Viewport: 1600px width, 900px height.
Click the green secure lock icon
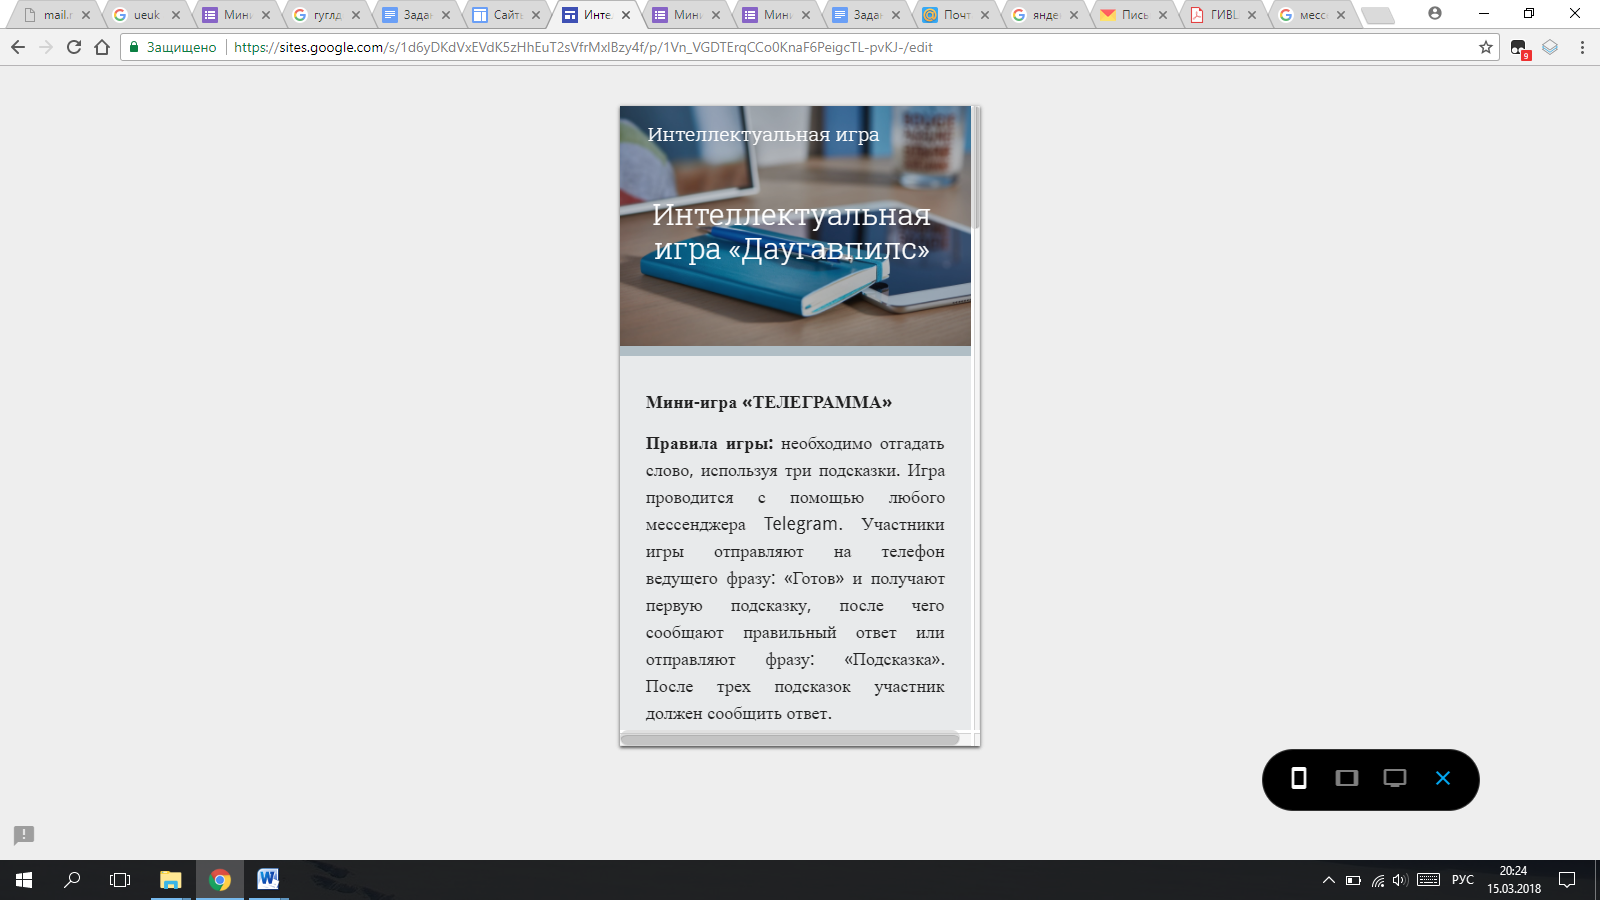[x=134, y=47]
